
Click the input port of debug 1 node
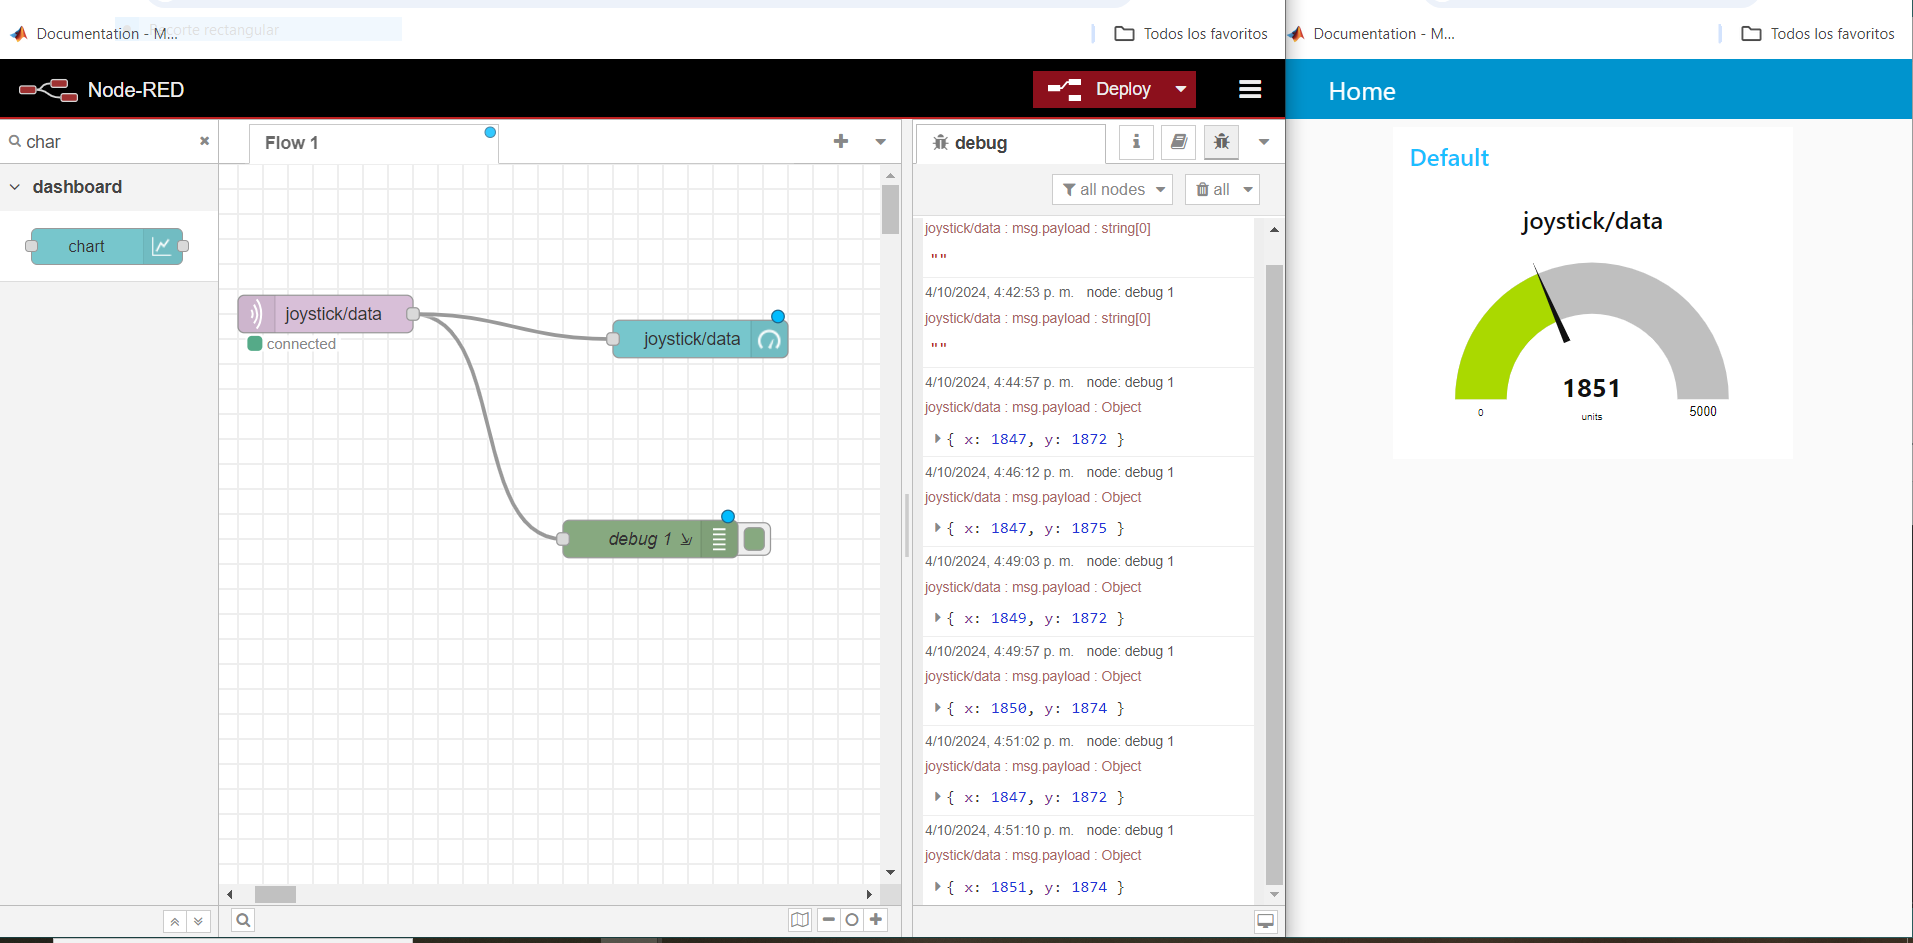click(563, 539)
